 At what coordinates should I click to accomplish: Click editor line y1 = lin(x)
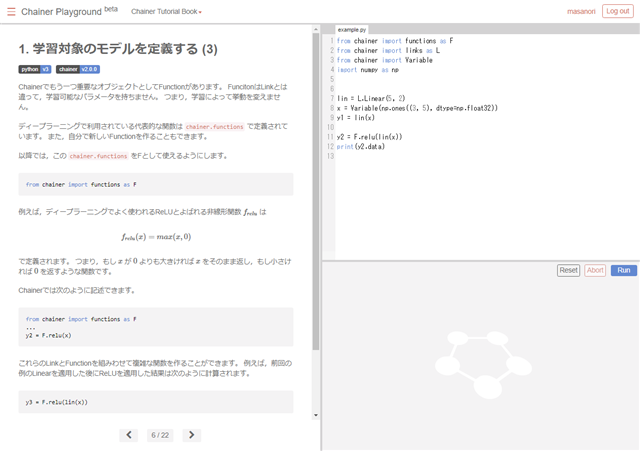(356, 118)
